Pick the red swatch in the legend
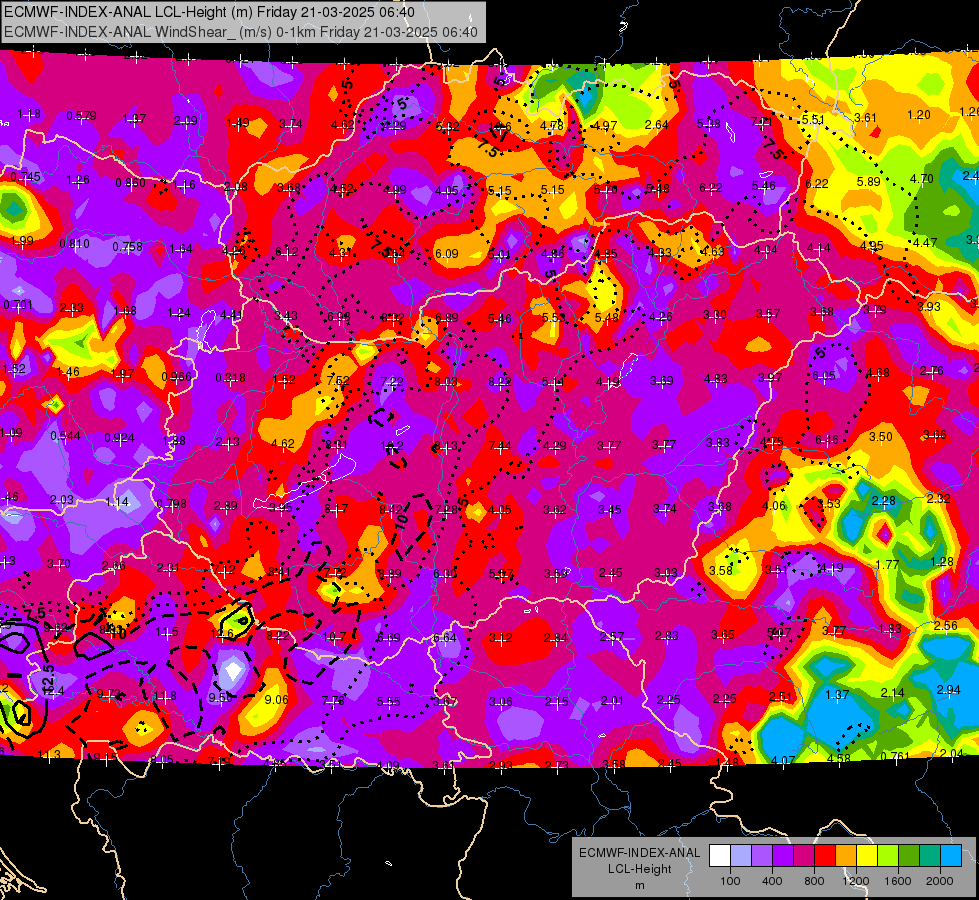The height and width of the screenshot is (900, 979). click(825, 856)
